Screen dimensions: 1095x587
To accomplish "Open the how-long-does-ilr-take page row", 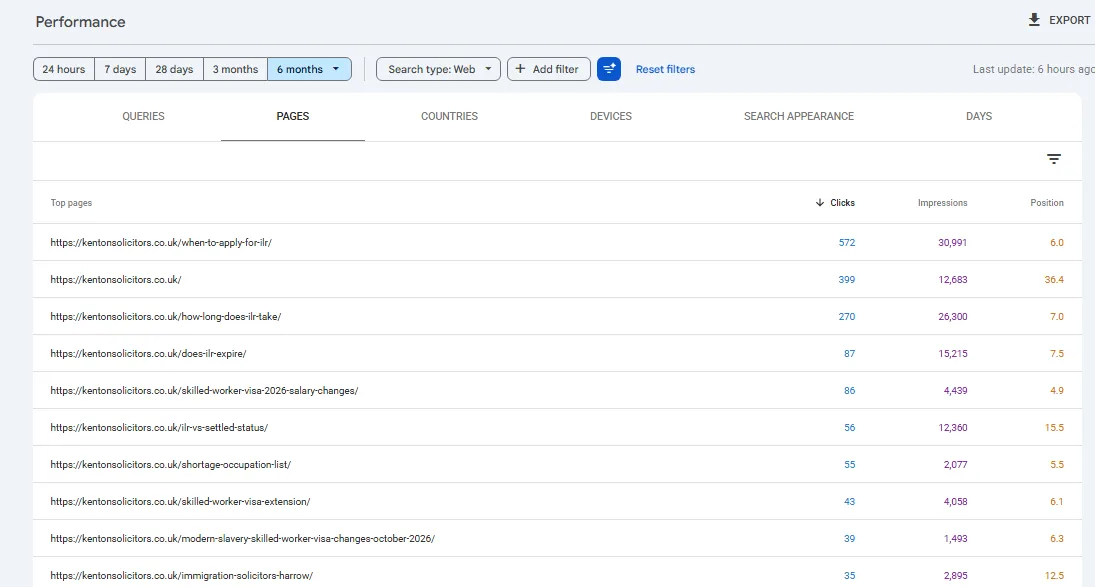I will [557, 316].
